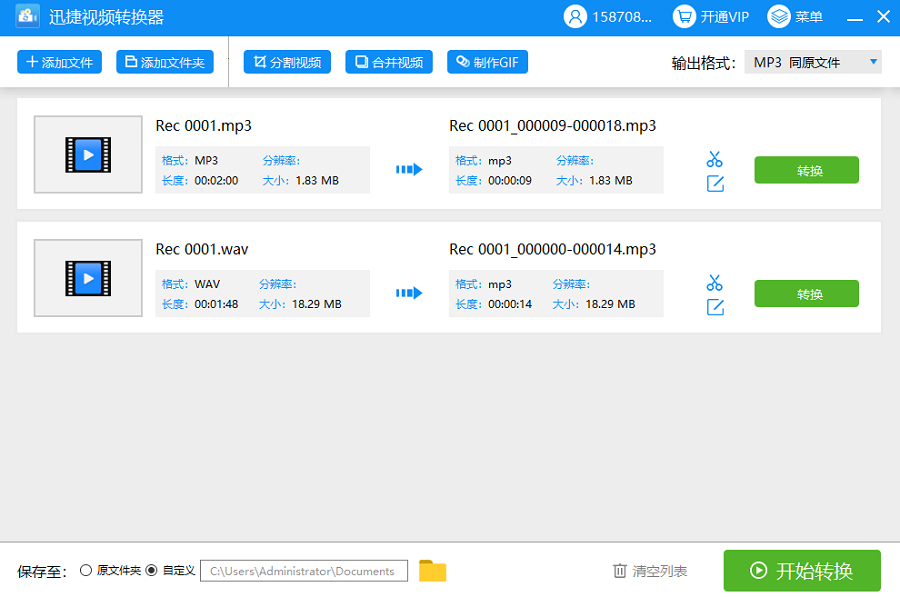Image resolution: width=900 pixels, height=597 pixels.
Task: Click the conversion arrow in the Rec 0001.wav row
Action: [x=409, y=293]
